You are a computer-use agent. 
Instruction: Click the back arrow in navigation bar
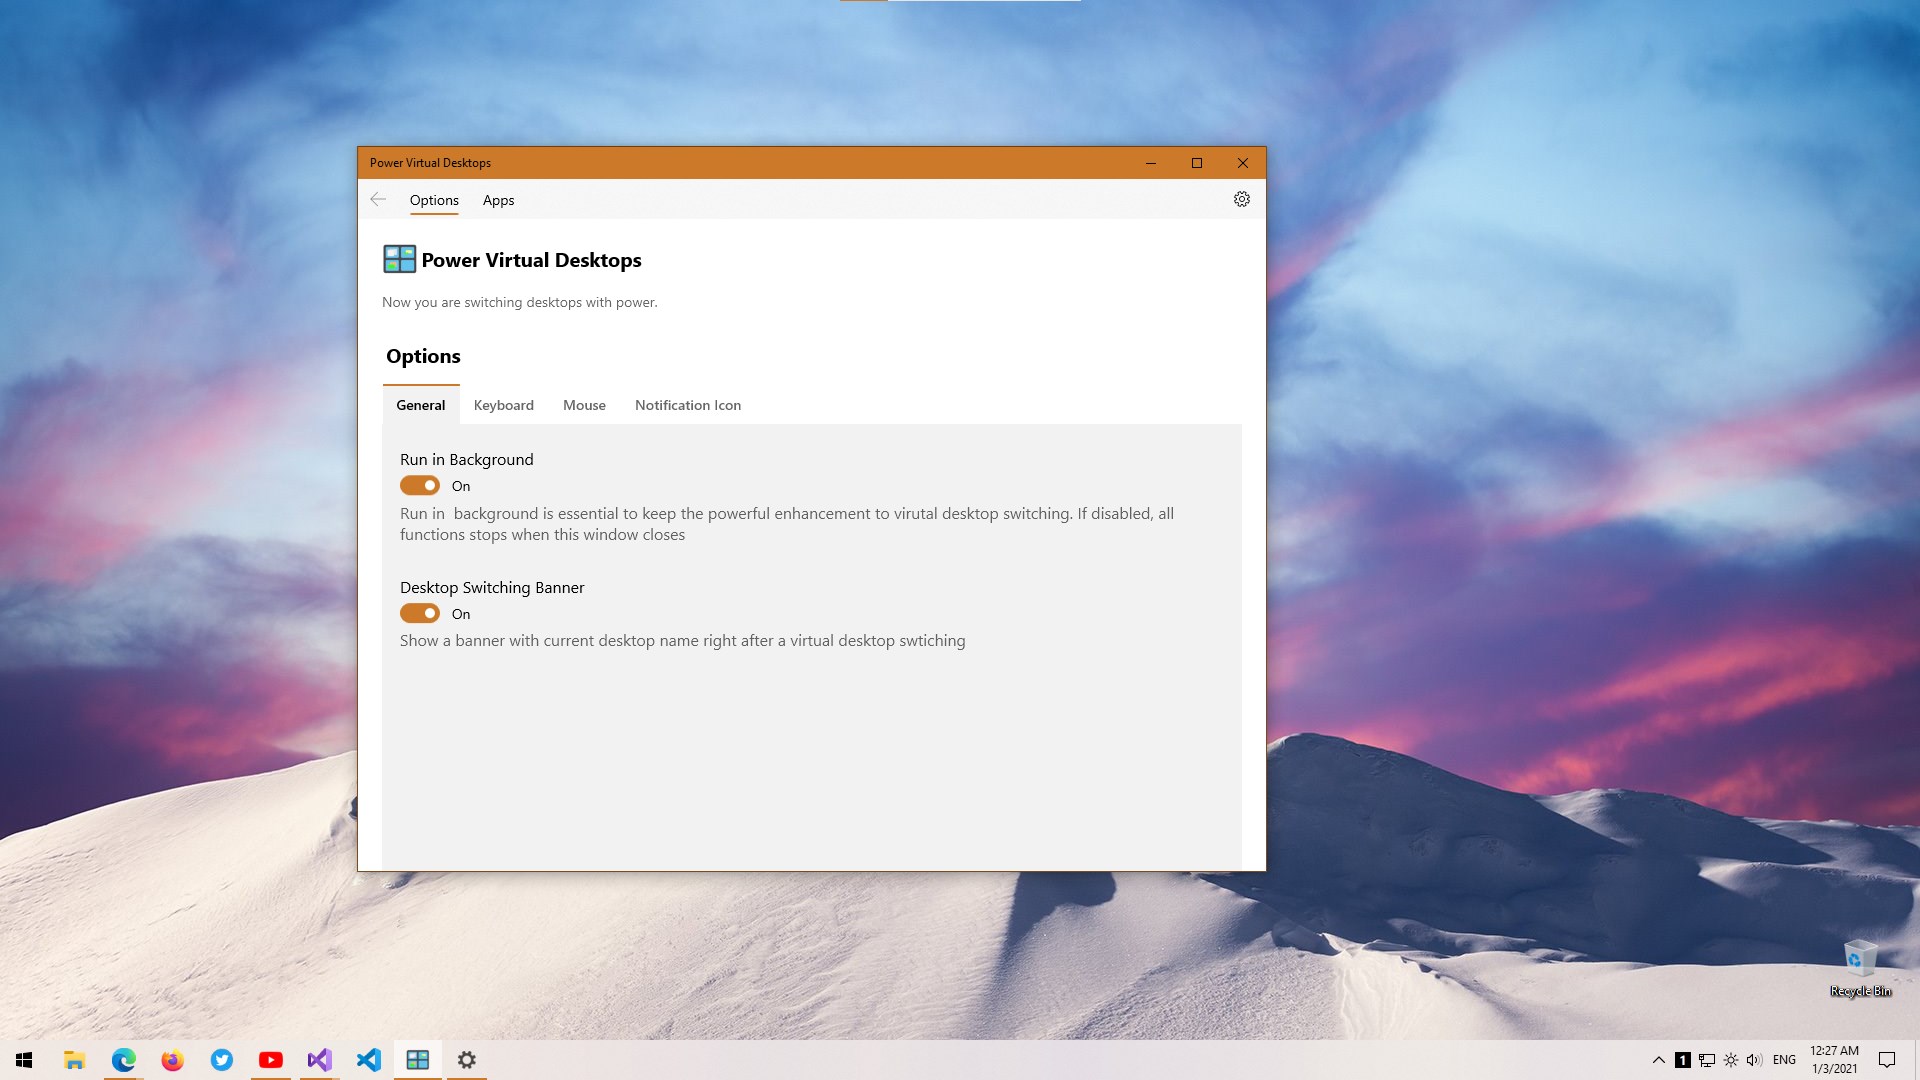378,199
